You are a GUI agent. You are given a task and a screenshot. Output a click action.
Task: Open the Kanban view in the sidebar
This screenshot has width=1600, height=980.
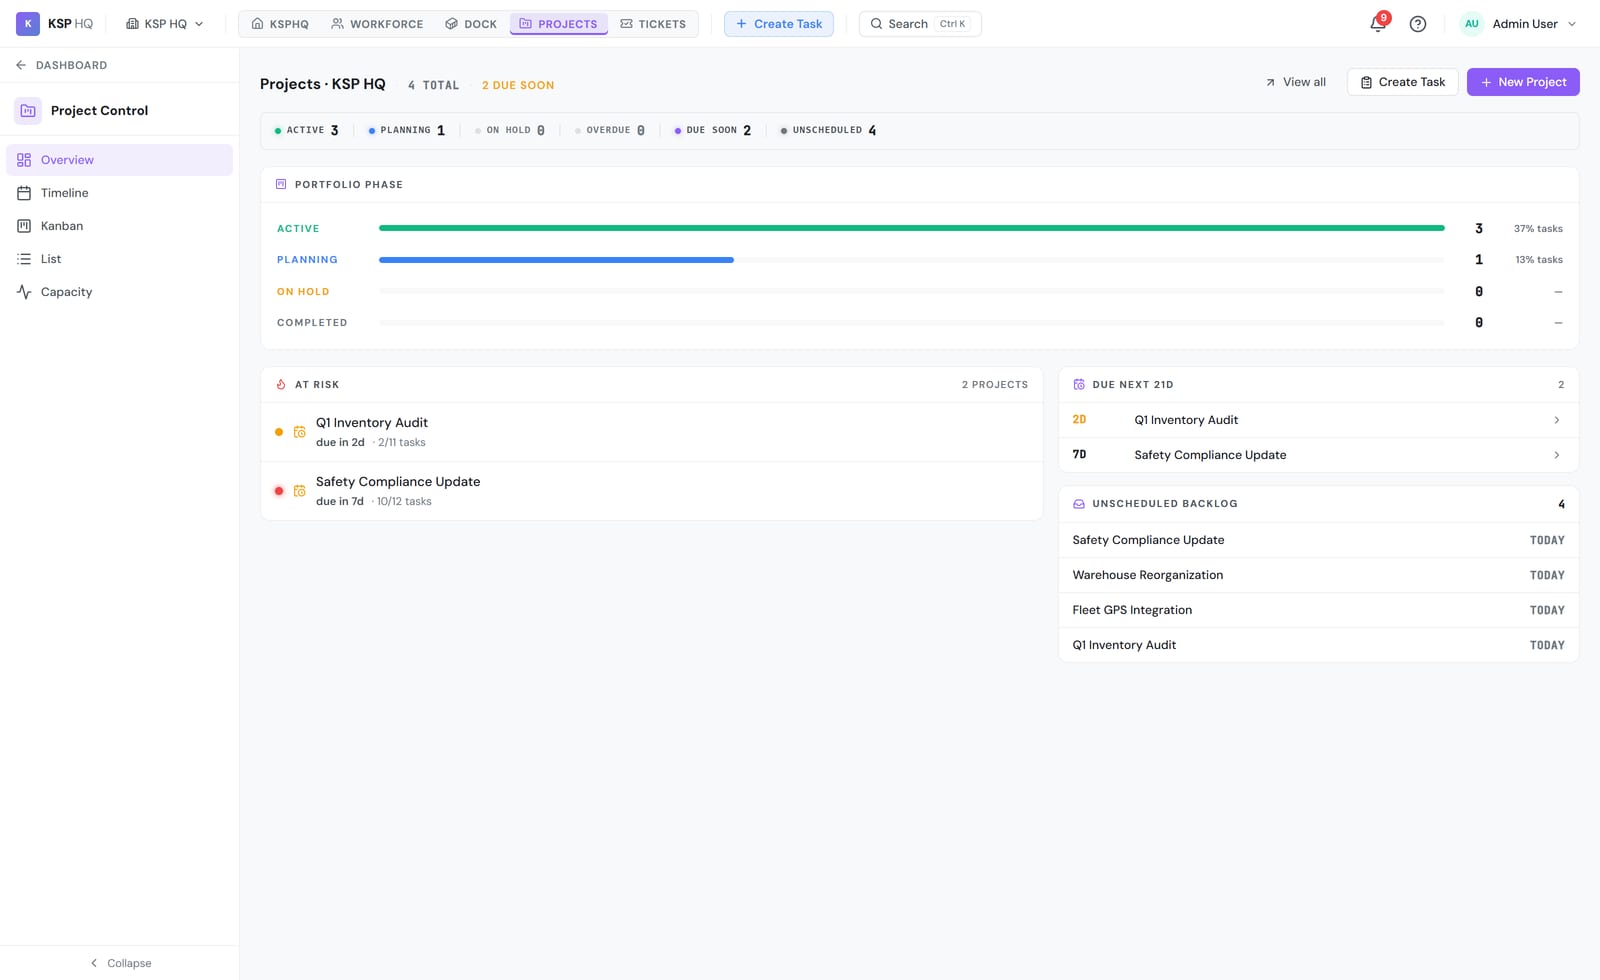[120, 226]
